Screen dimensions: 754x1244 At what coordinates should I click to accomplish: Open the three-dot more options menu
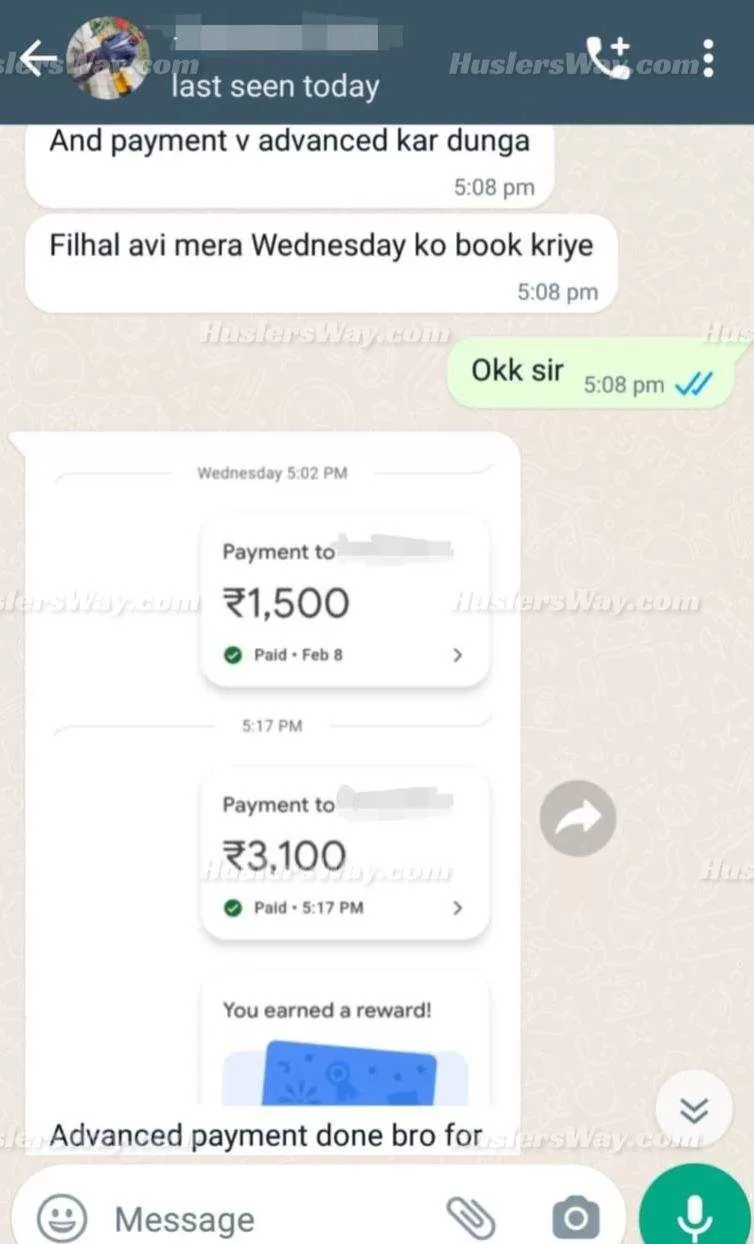[708, 58]
